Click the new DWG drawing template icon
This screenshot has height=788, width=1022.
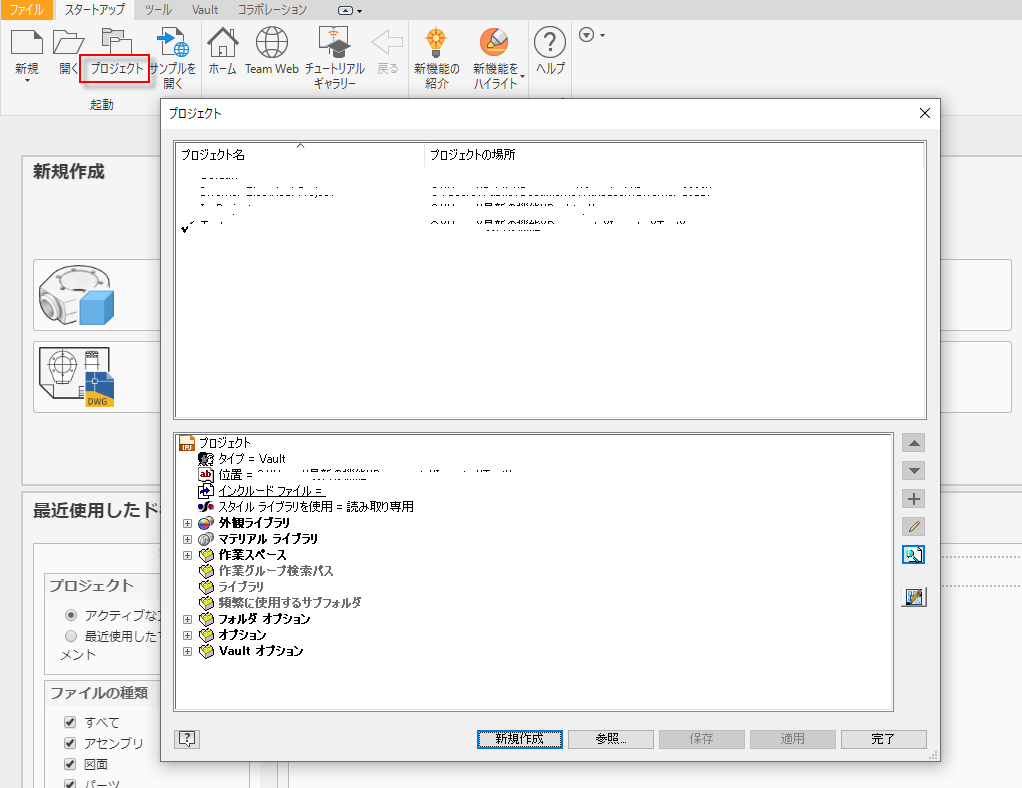pos(77,377)
